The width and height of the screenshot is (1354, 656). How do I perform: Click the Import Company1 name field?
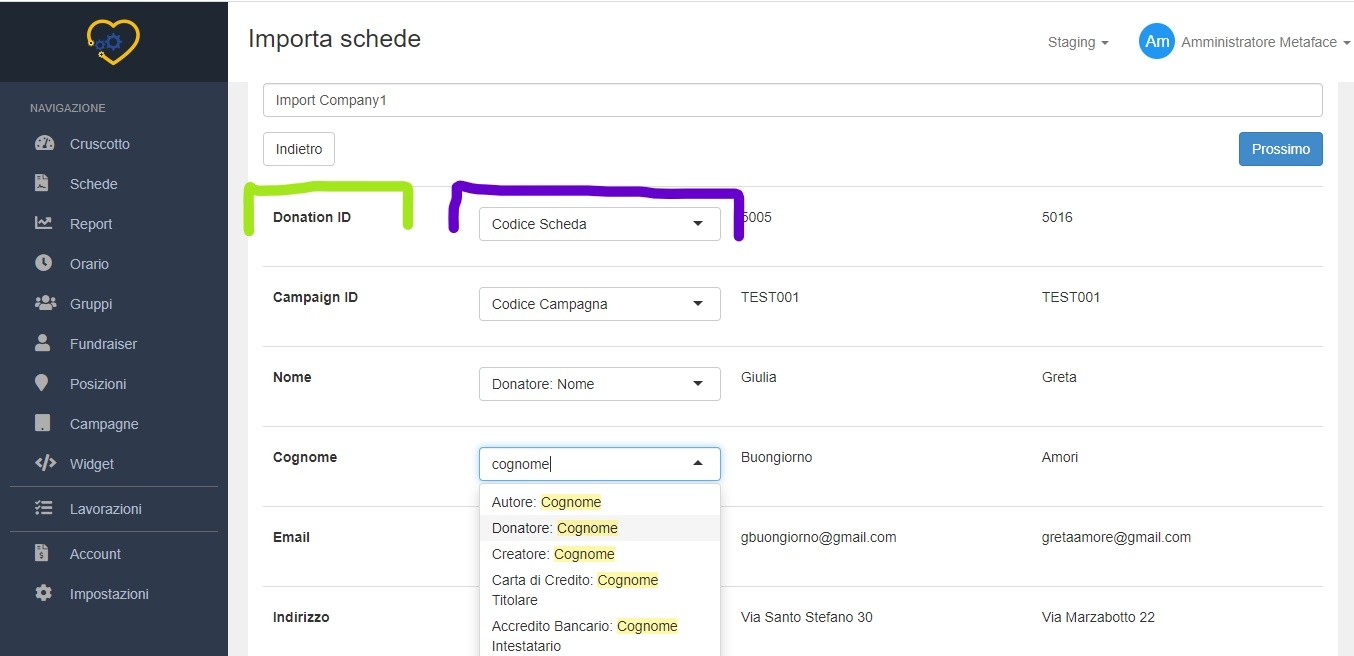point(792,100)
